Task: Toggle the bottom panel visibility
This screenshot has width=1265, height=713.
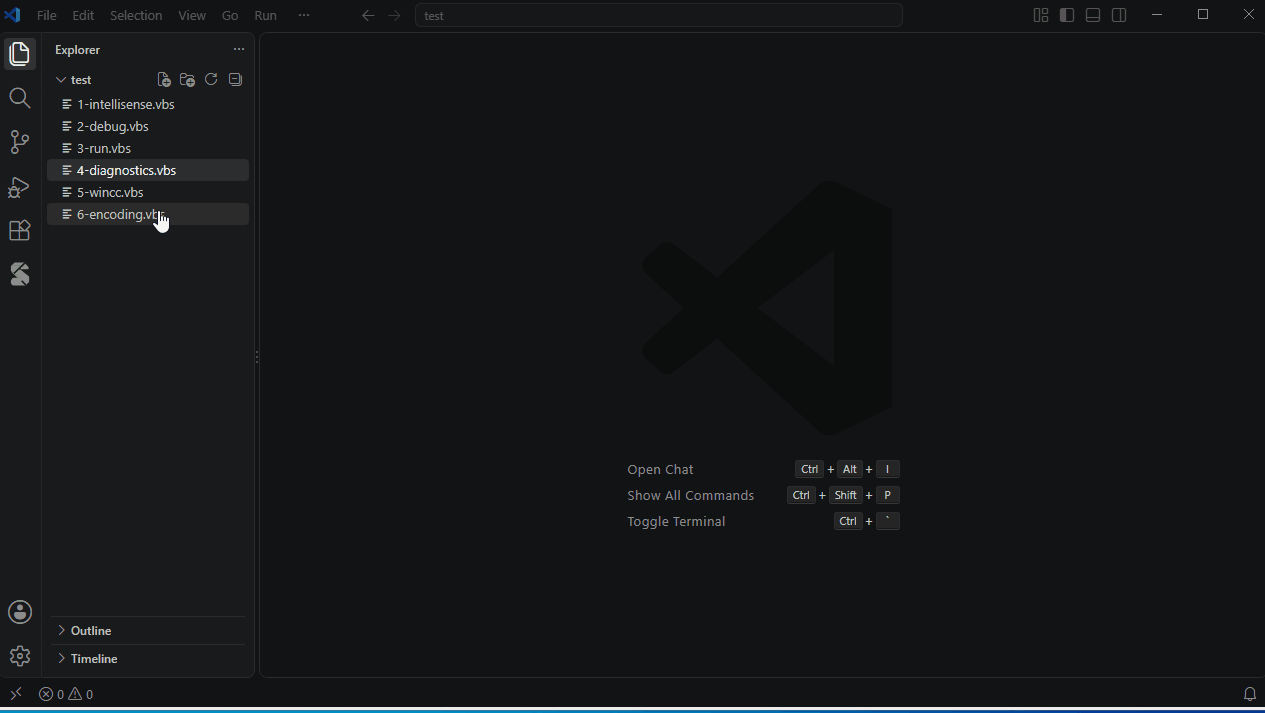Action: coord(1093,15)
